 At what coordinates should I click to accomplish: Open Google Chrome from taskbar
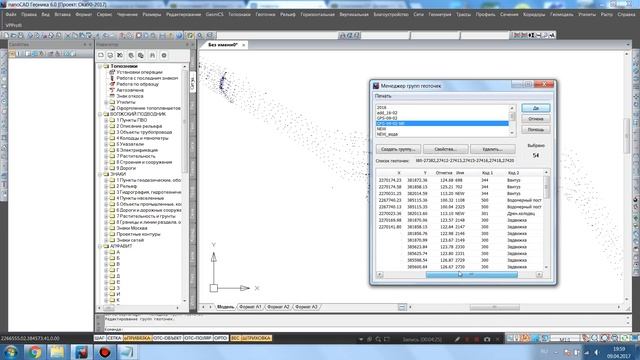click(x=34, y=352)
